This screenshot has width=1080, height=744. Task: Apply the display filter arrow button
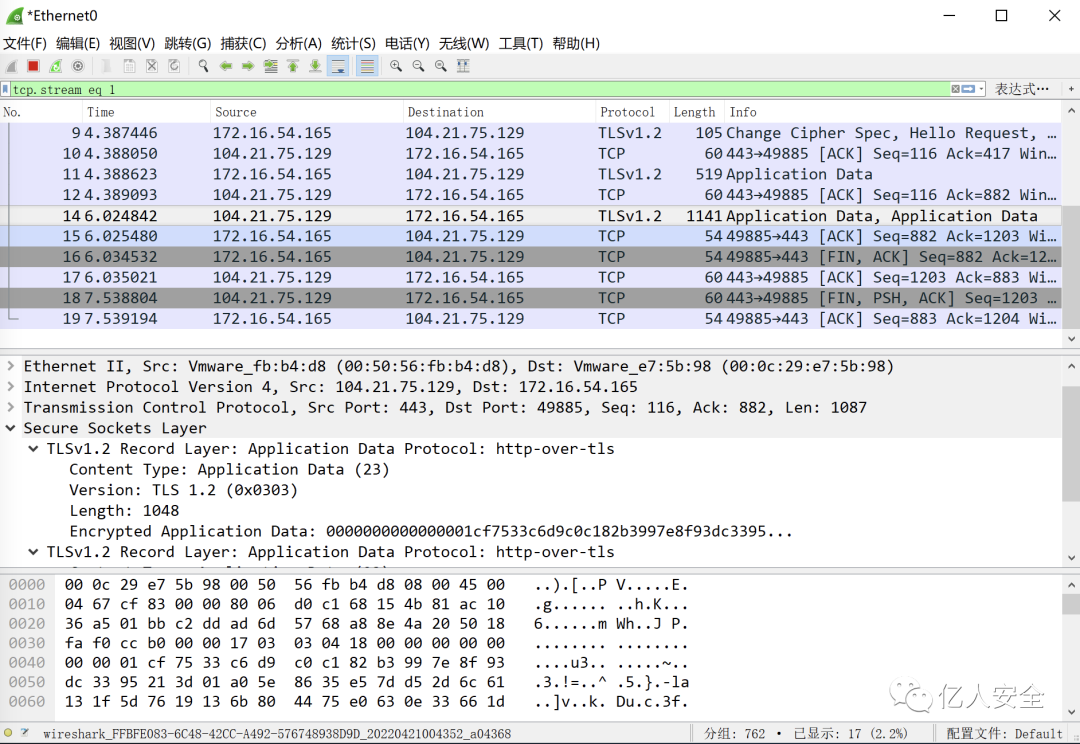pyautogui.click(x=968, y=89)
